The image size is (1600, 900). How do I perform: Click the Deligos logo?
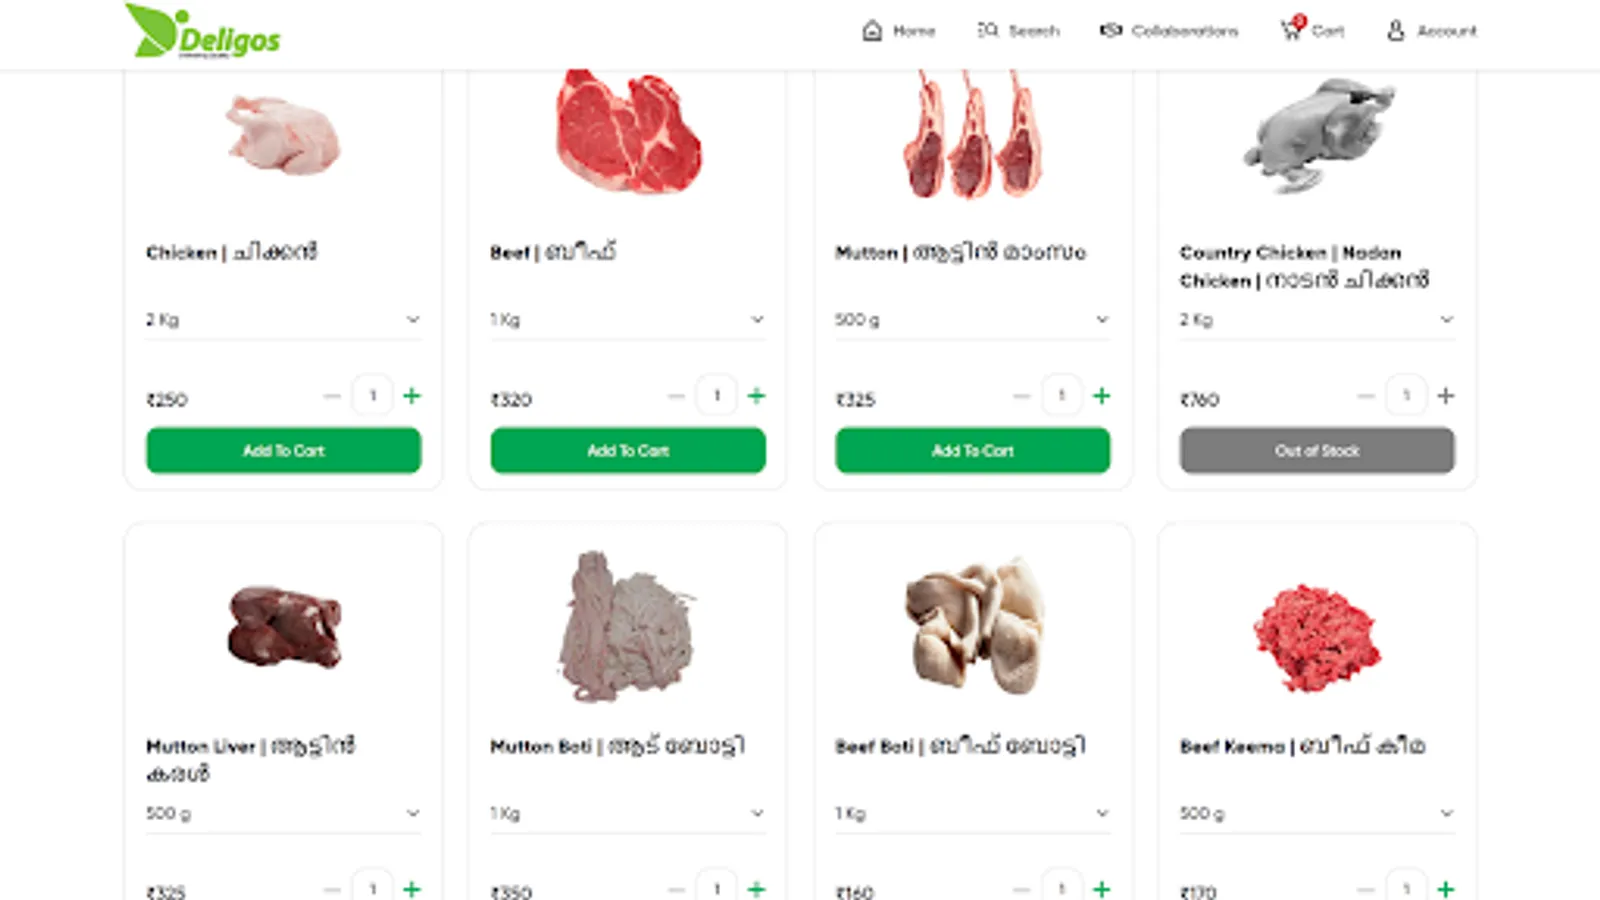click(x=203, y=31)
